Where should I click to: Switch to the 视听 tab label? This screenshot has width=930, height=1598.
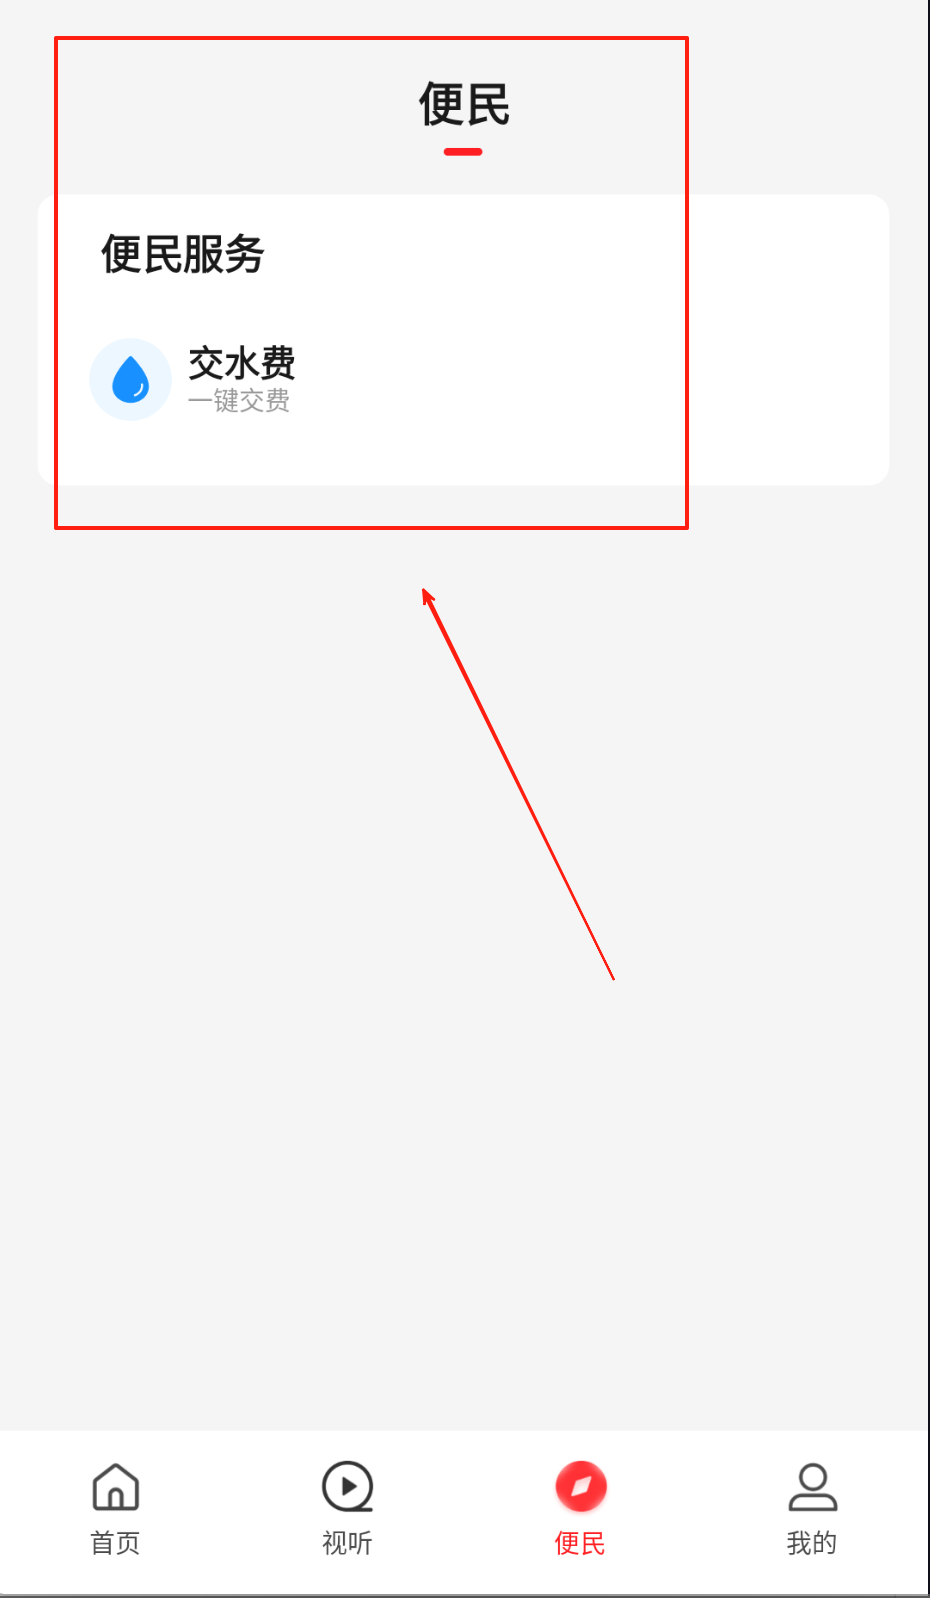348,1543
